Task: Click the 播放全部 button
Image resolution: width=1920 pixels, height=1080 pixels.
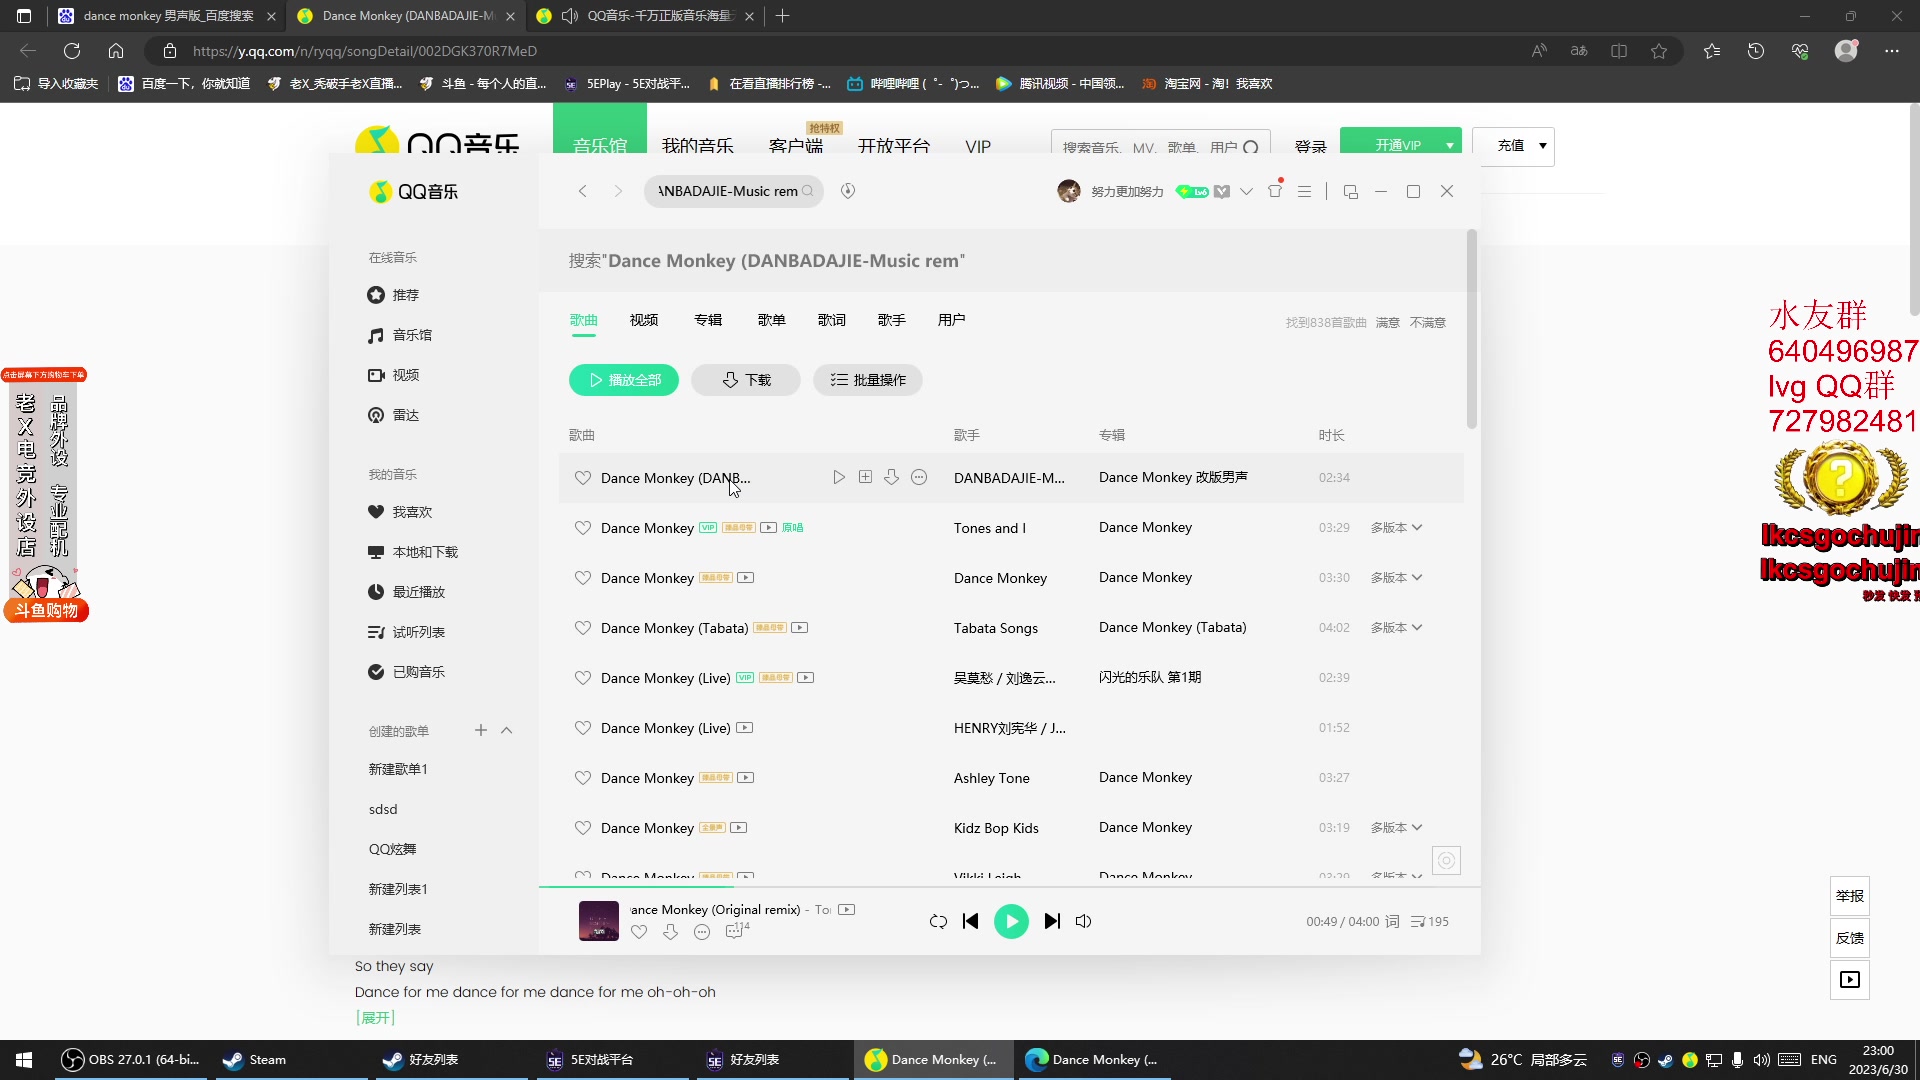Action: [x=624, y=380]
